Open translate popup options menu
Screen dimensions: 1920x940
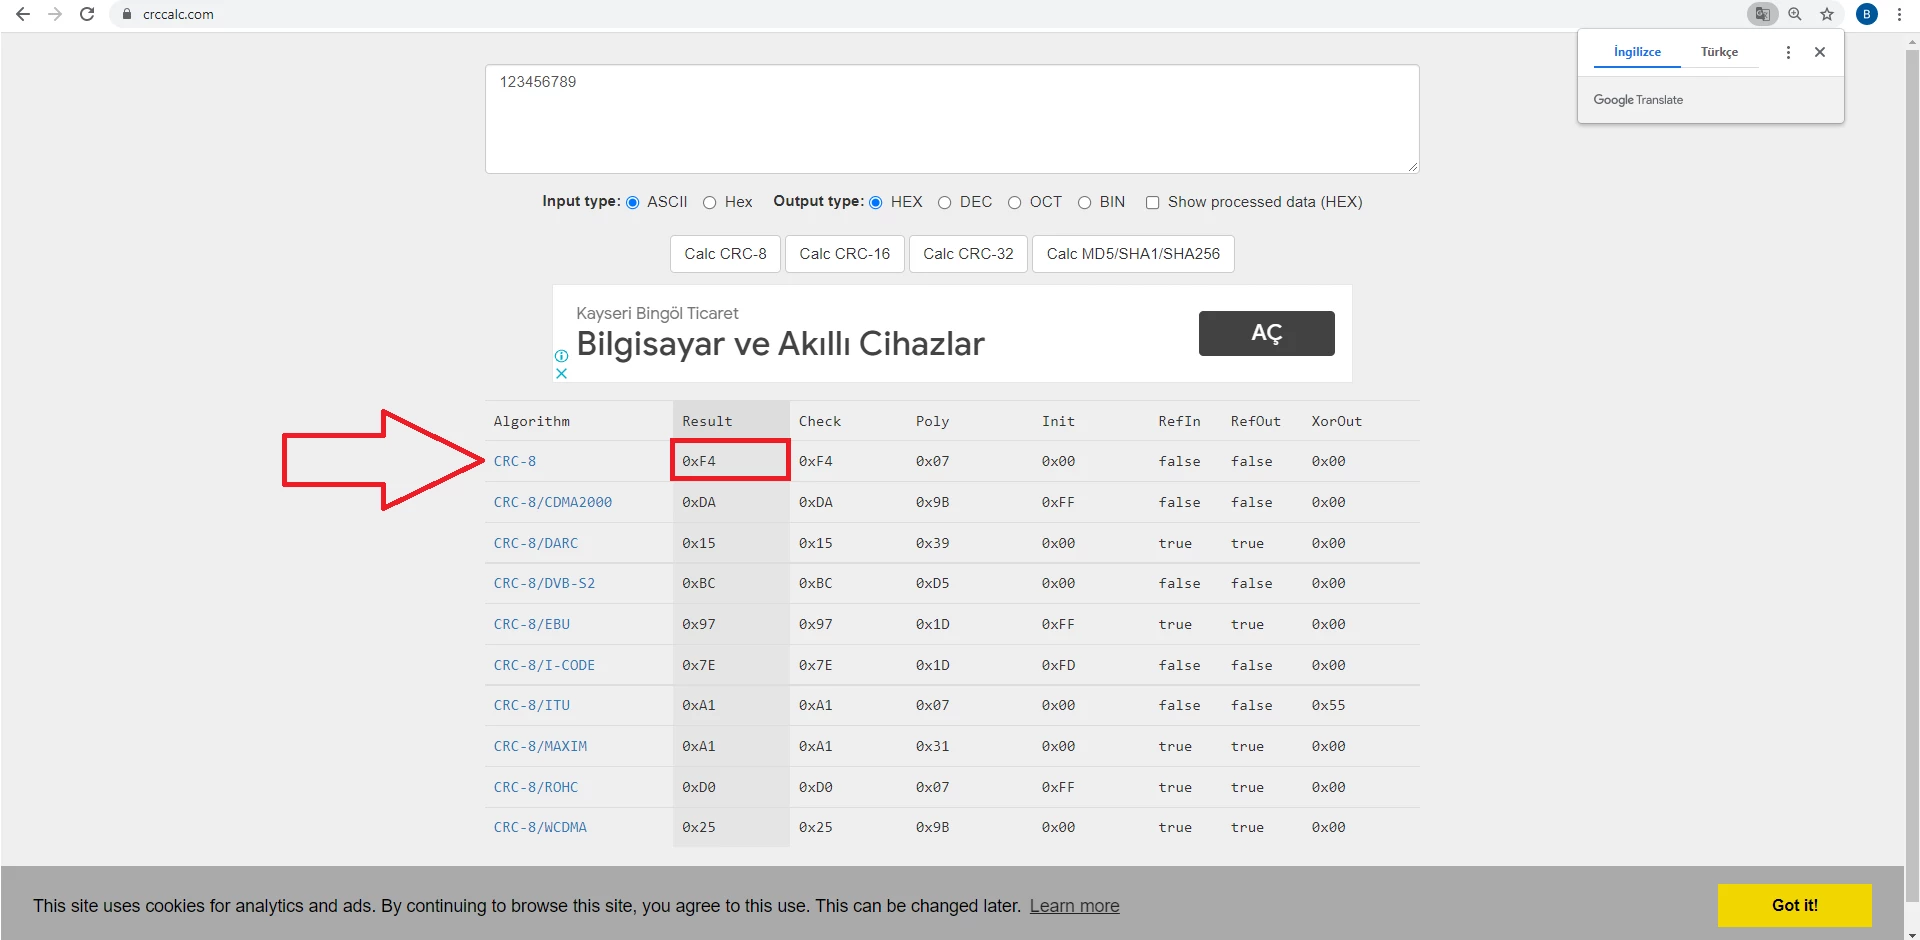pyautogui.click(x=1788, y=52)
